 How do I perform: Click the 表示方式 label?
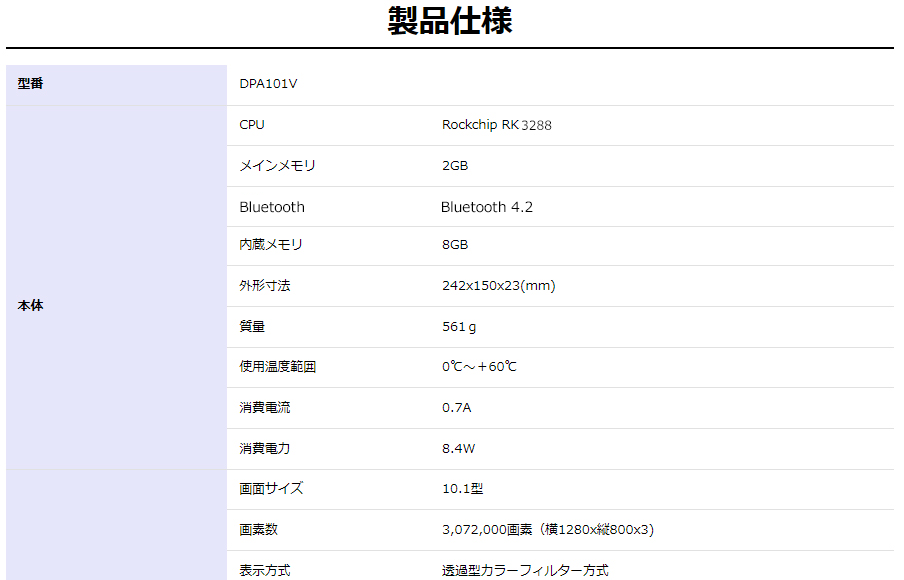[x=265, y=570]
